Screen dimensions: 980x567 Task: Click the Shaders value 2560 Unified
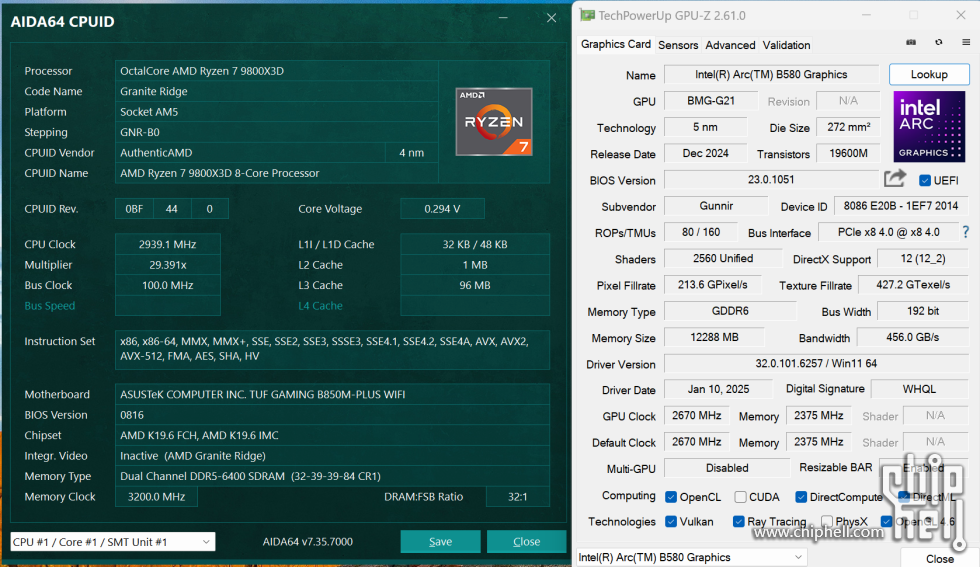pos(723,258)
